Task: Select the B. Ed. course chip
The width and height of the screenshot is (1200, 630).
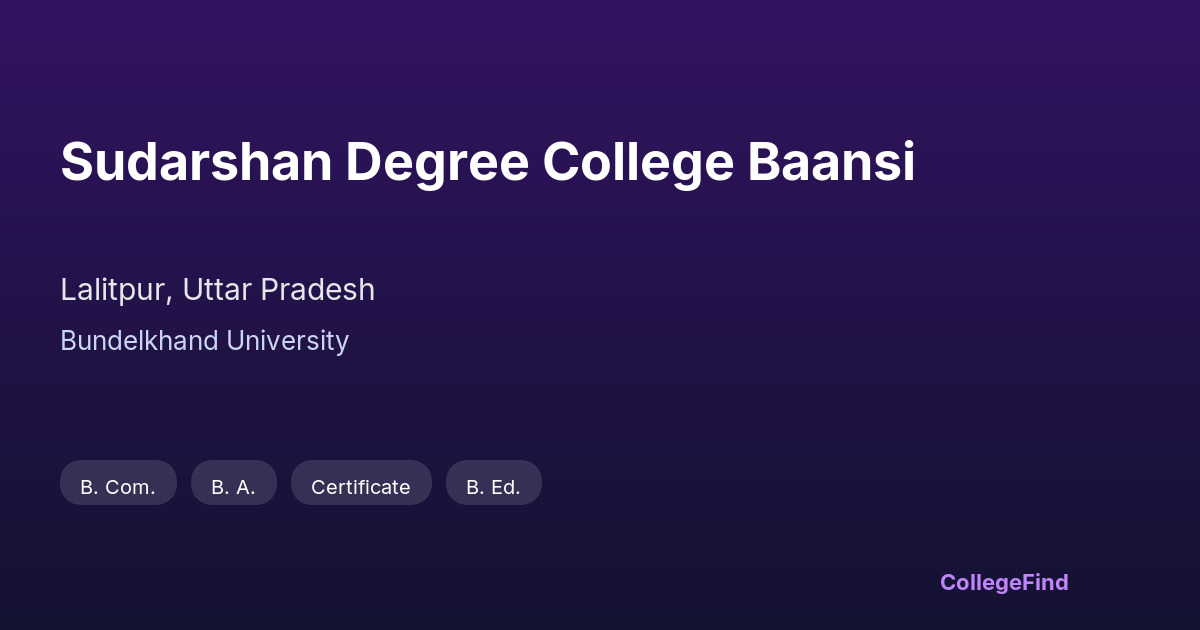Action: (493, 486)
